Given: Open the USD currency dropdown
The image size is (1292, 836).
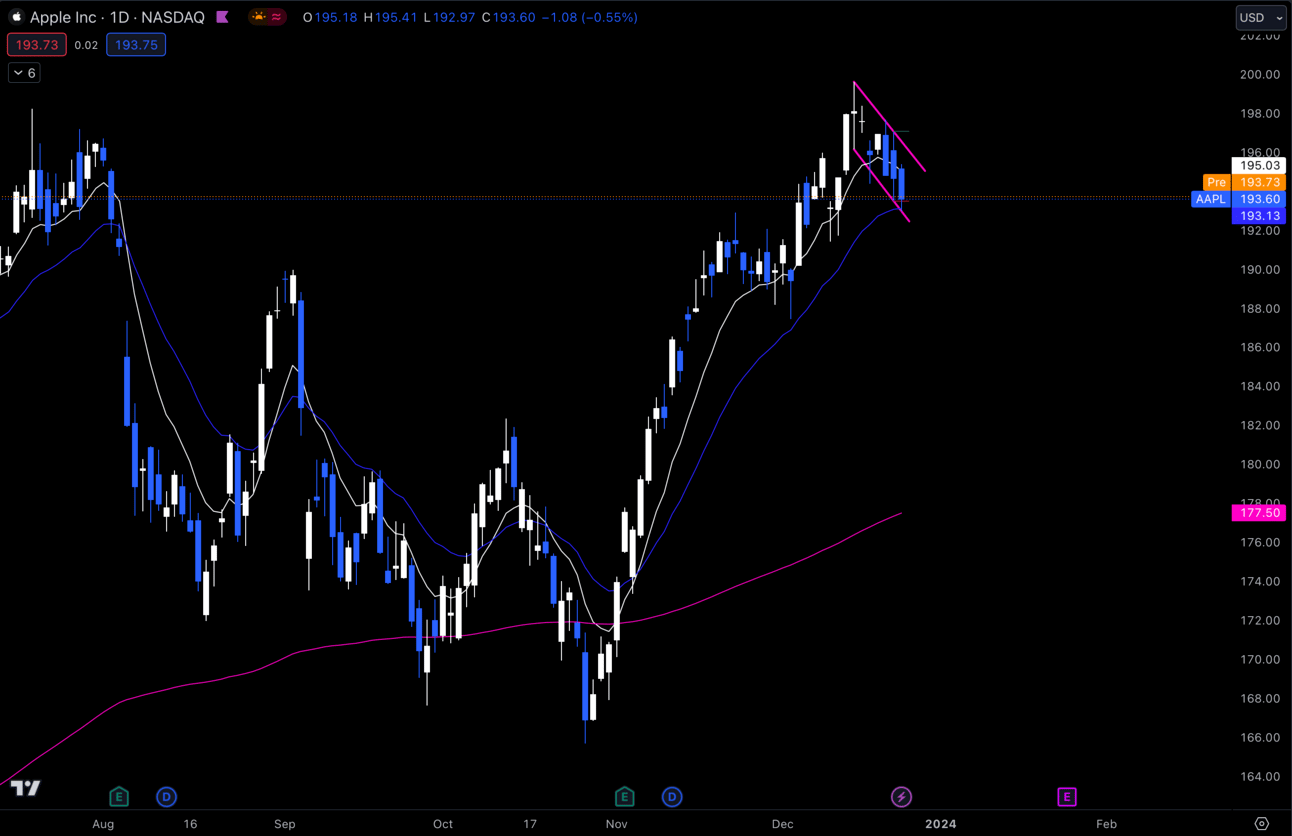Looking at the screenshot, I should click(1261, 17).
